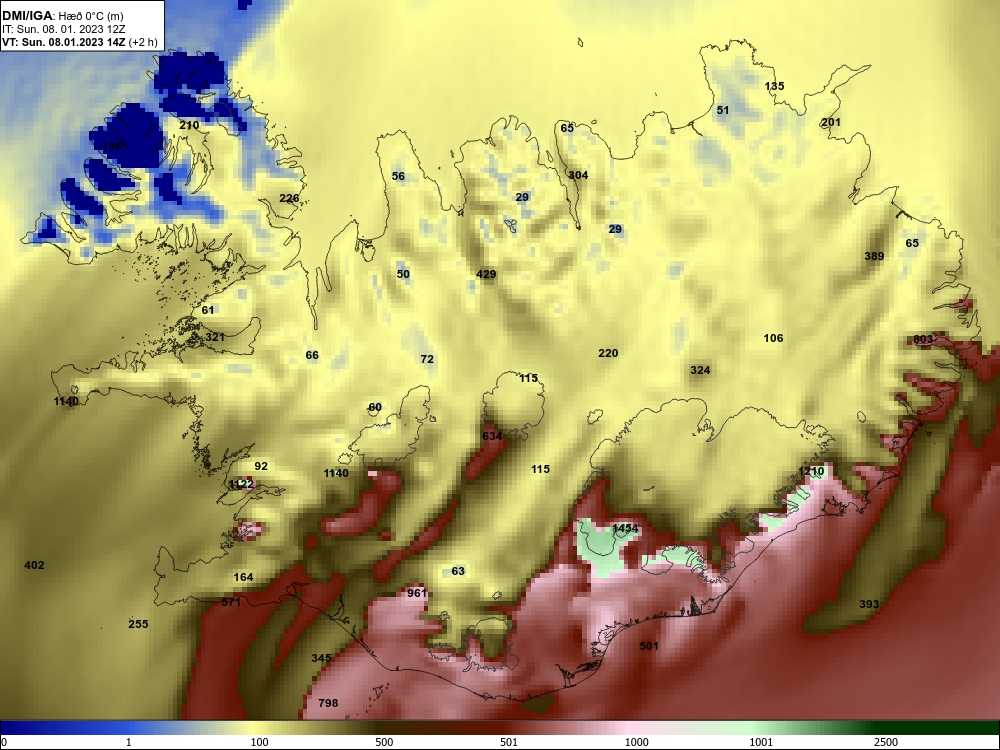Click the map value 63
The width and height of the screenshot is (1000, 750).
coord(458,571)
